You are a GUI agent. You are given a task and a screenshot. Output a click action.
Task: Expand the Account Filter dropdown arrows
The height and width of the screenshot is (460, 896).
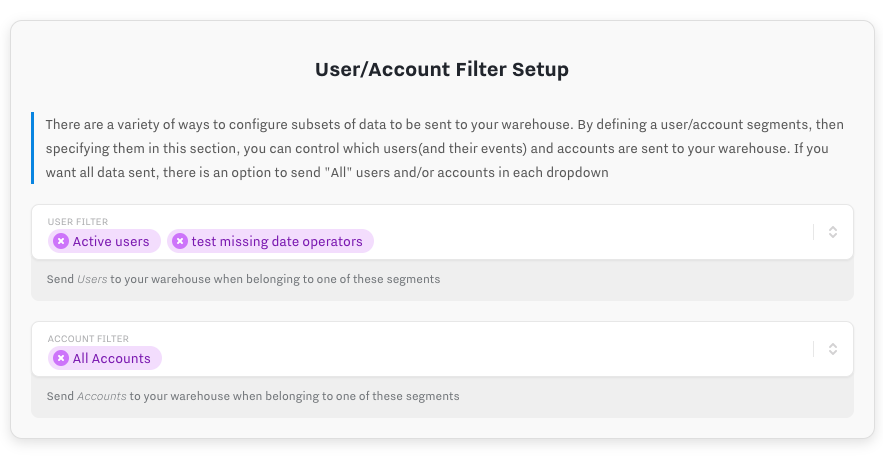(x=833, y=349)
